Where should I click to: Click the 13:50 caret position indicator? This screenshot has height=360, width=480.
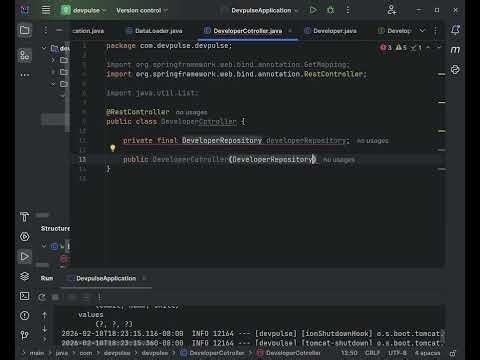pyautogui.click(x=349, y=353)
